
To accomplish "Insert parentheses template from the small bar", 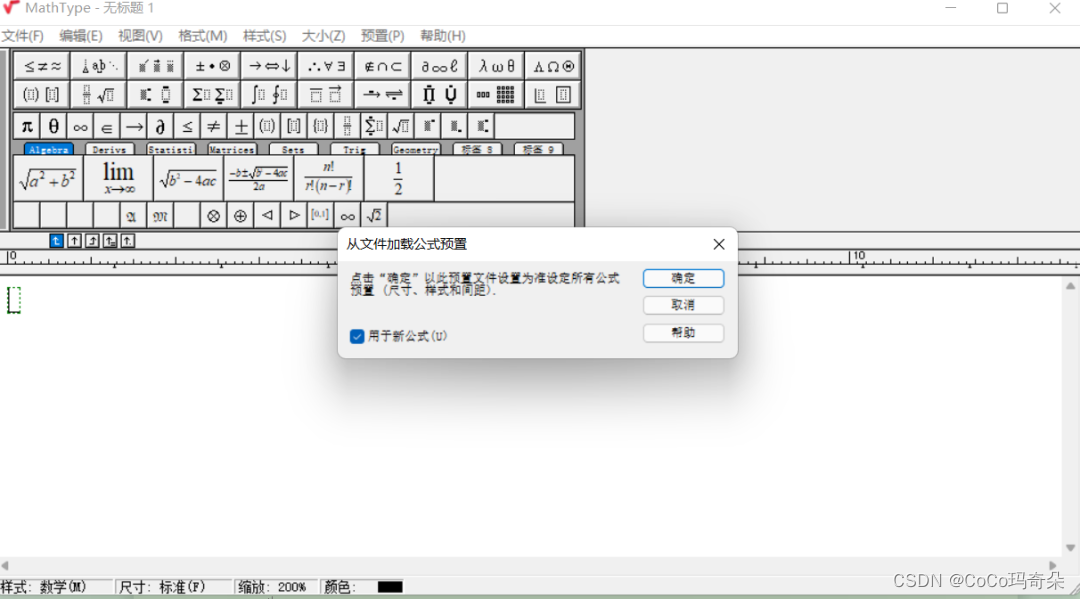I will pos(267,127).
